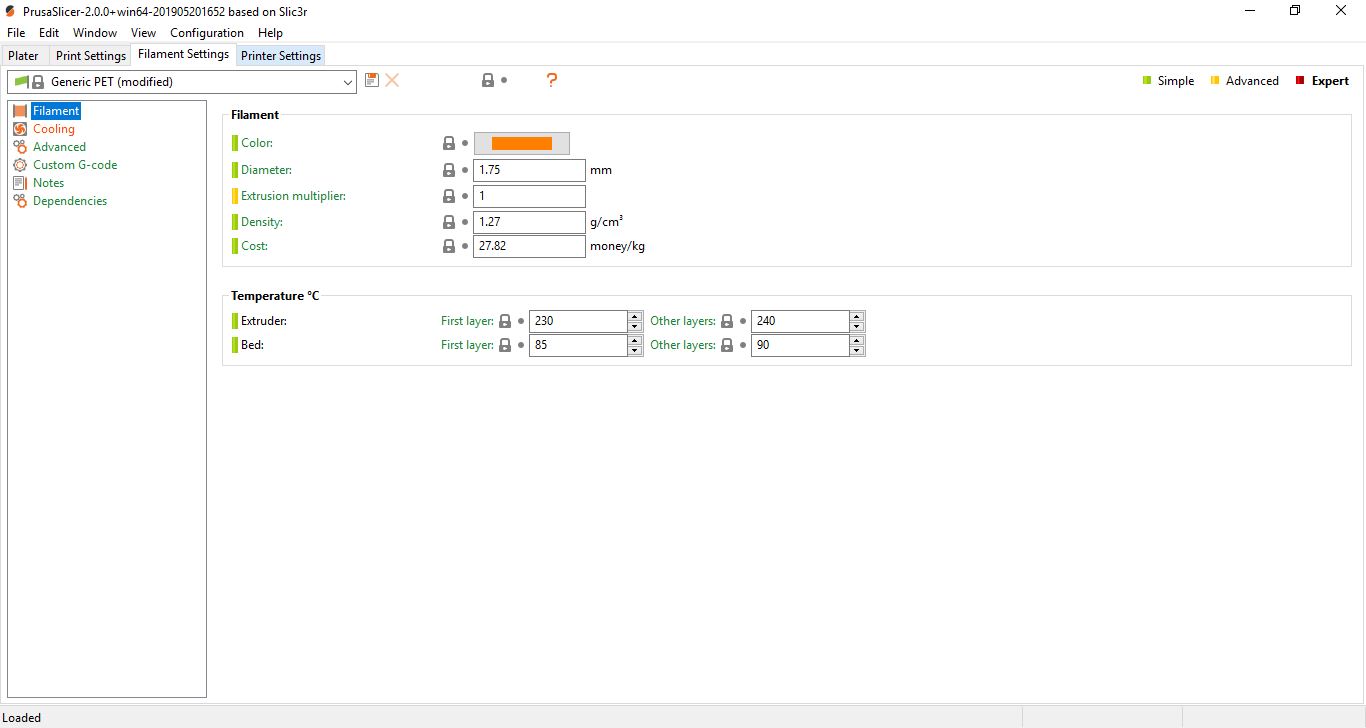Click the reset dot in the Diameter row

465,170
